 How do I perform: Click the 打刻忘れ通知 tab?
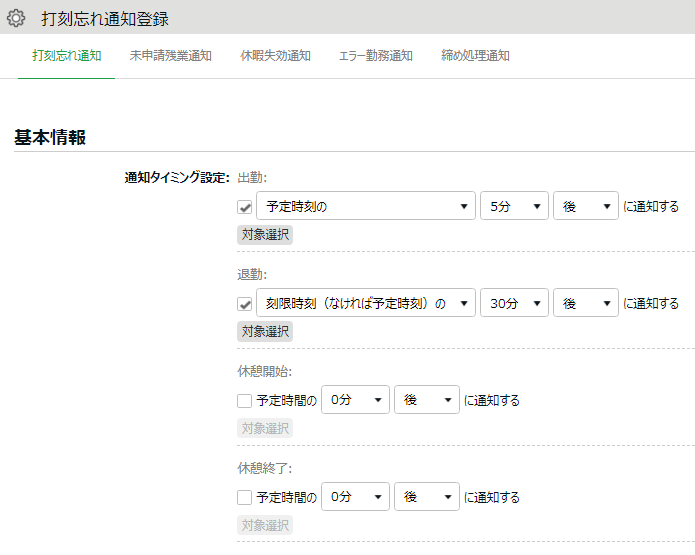pos(66,56)
